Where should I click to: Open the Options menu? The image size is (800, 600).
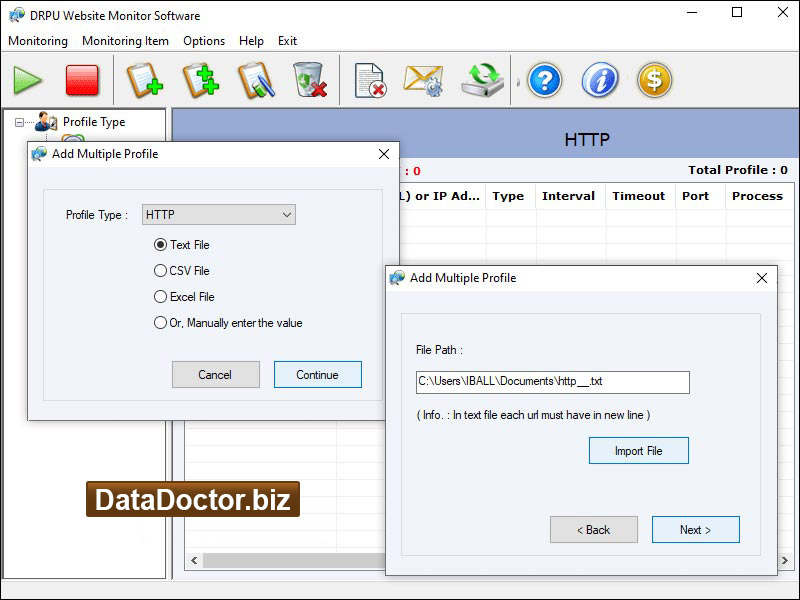pyautogui.click(x=204, y=41)
